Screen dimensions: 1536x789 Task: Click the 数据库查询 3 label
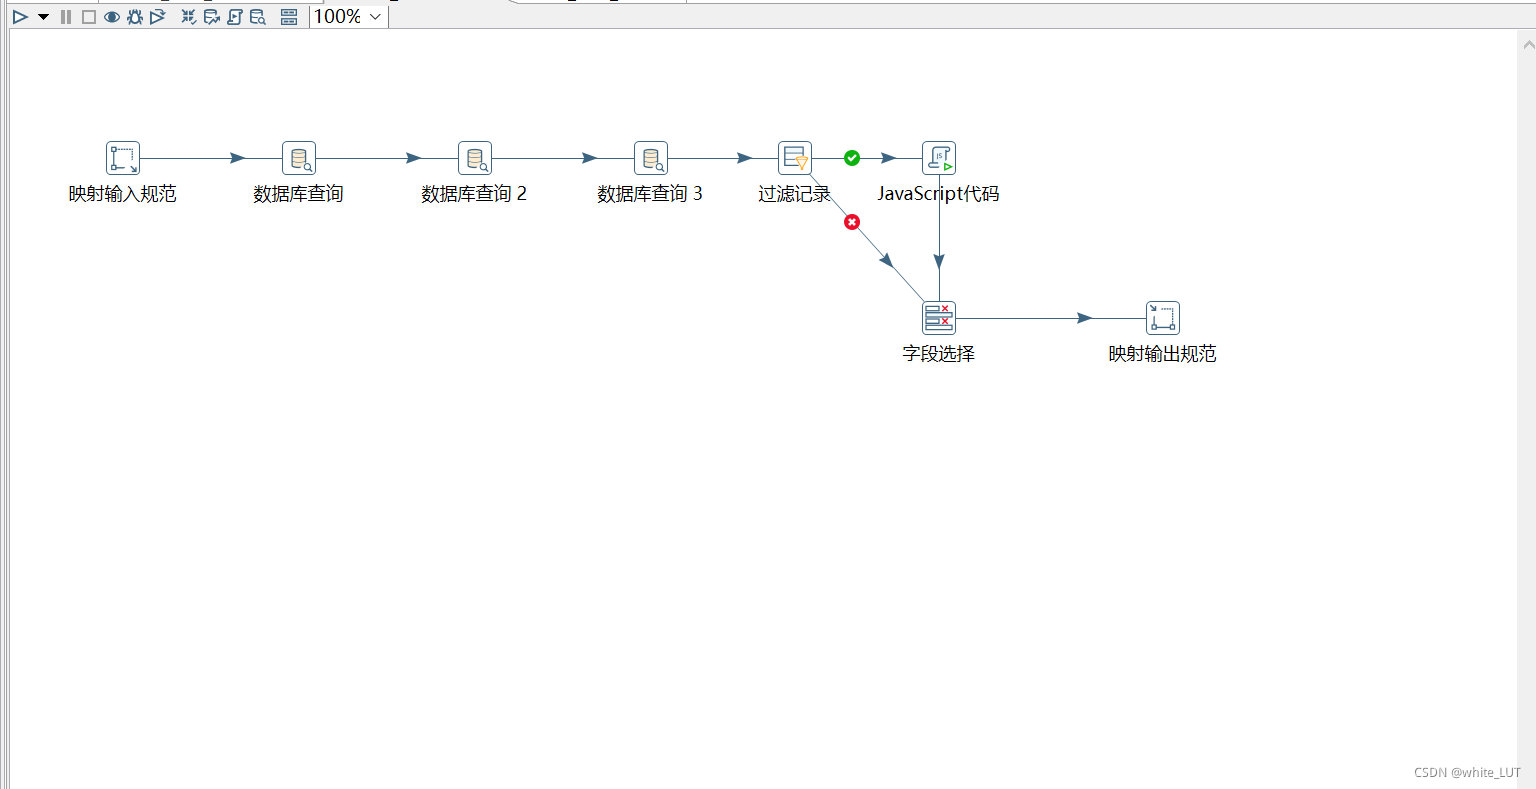pyautogui.click(x=650, y=194)
